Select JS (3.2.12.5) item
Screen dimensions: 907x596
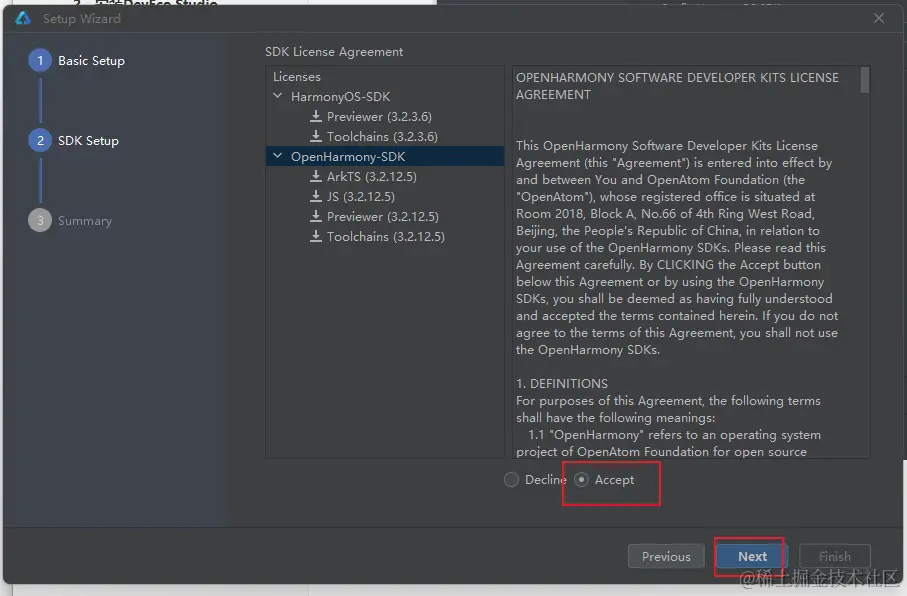coord(360,197)
